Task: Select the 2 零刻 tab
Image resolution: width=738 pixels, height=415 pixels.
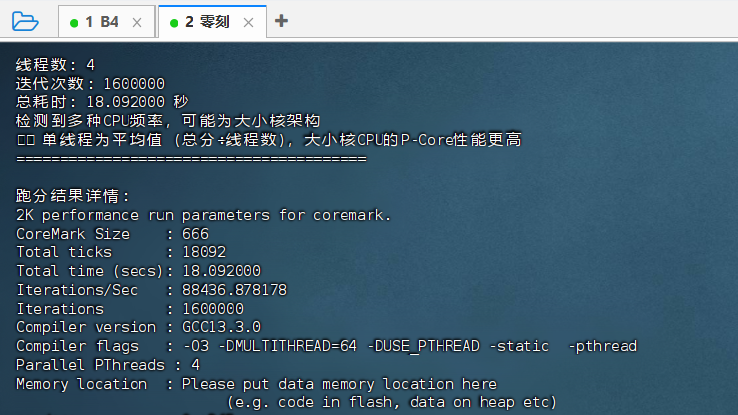Action: point(212,22)
